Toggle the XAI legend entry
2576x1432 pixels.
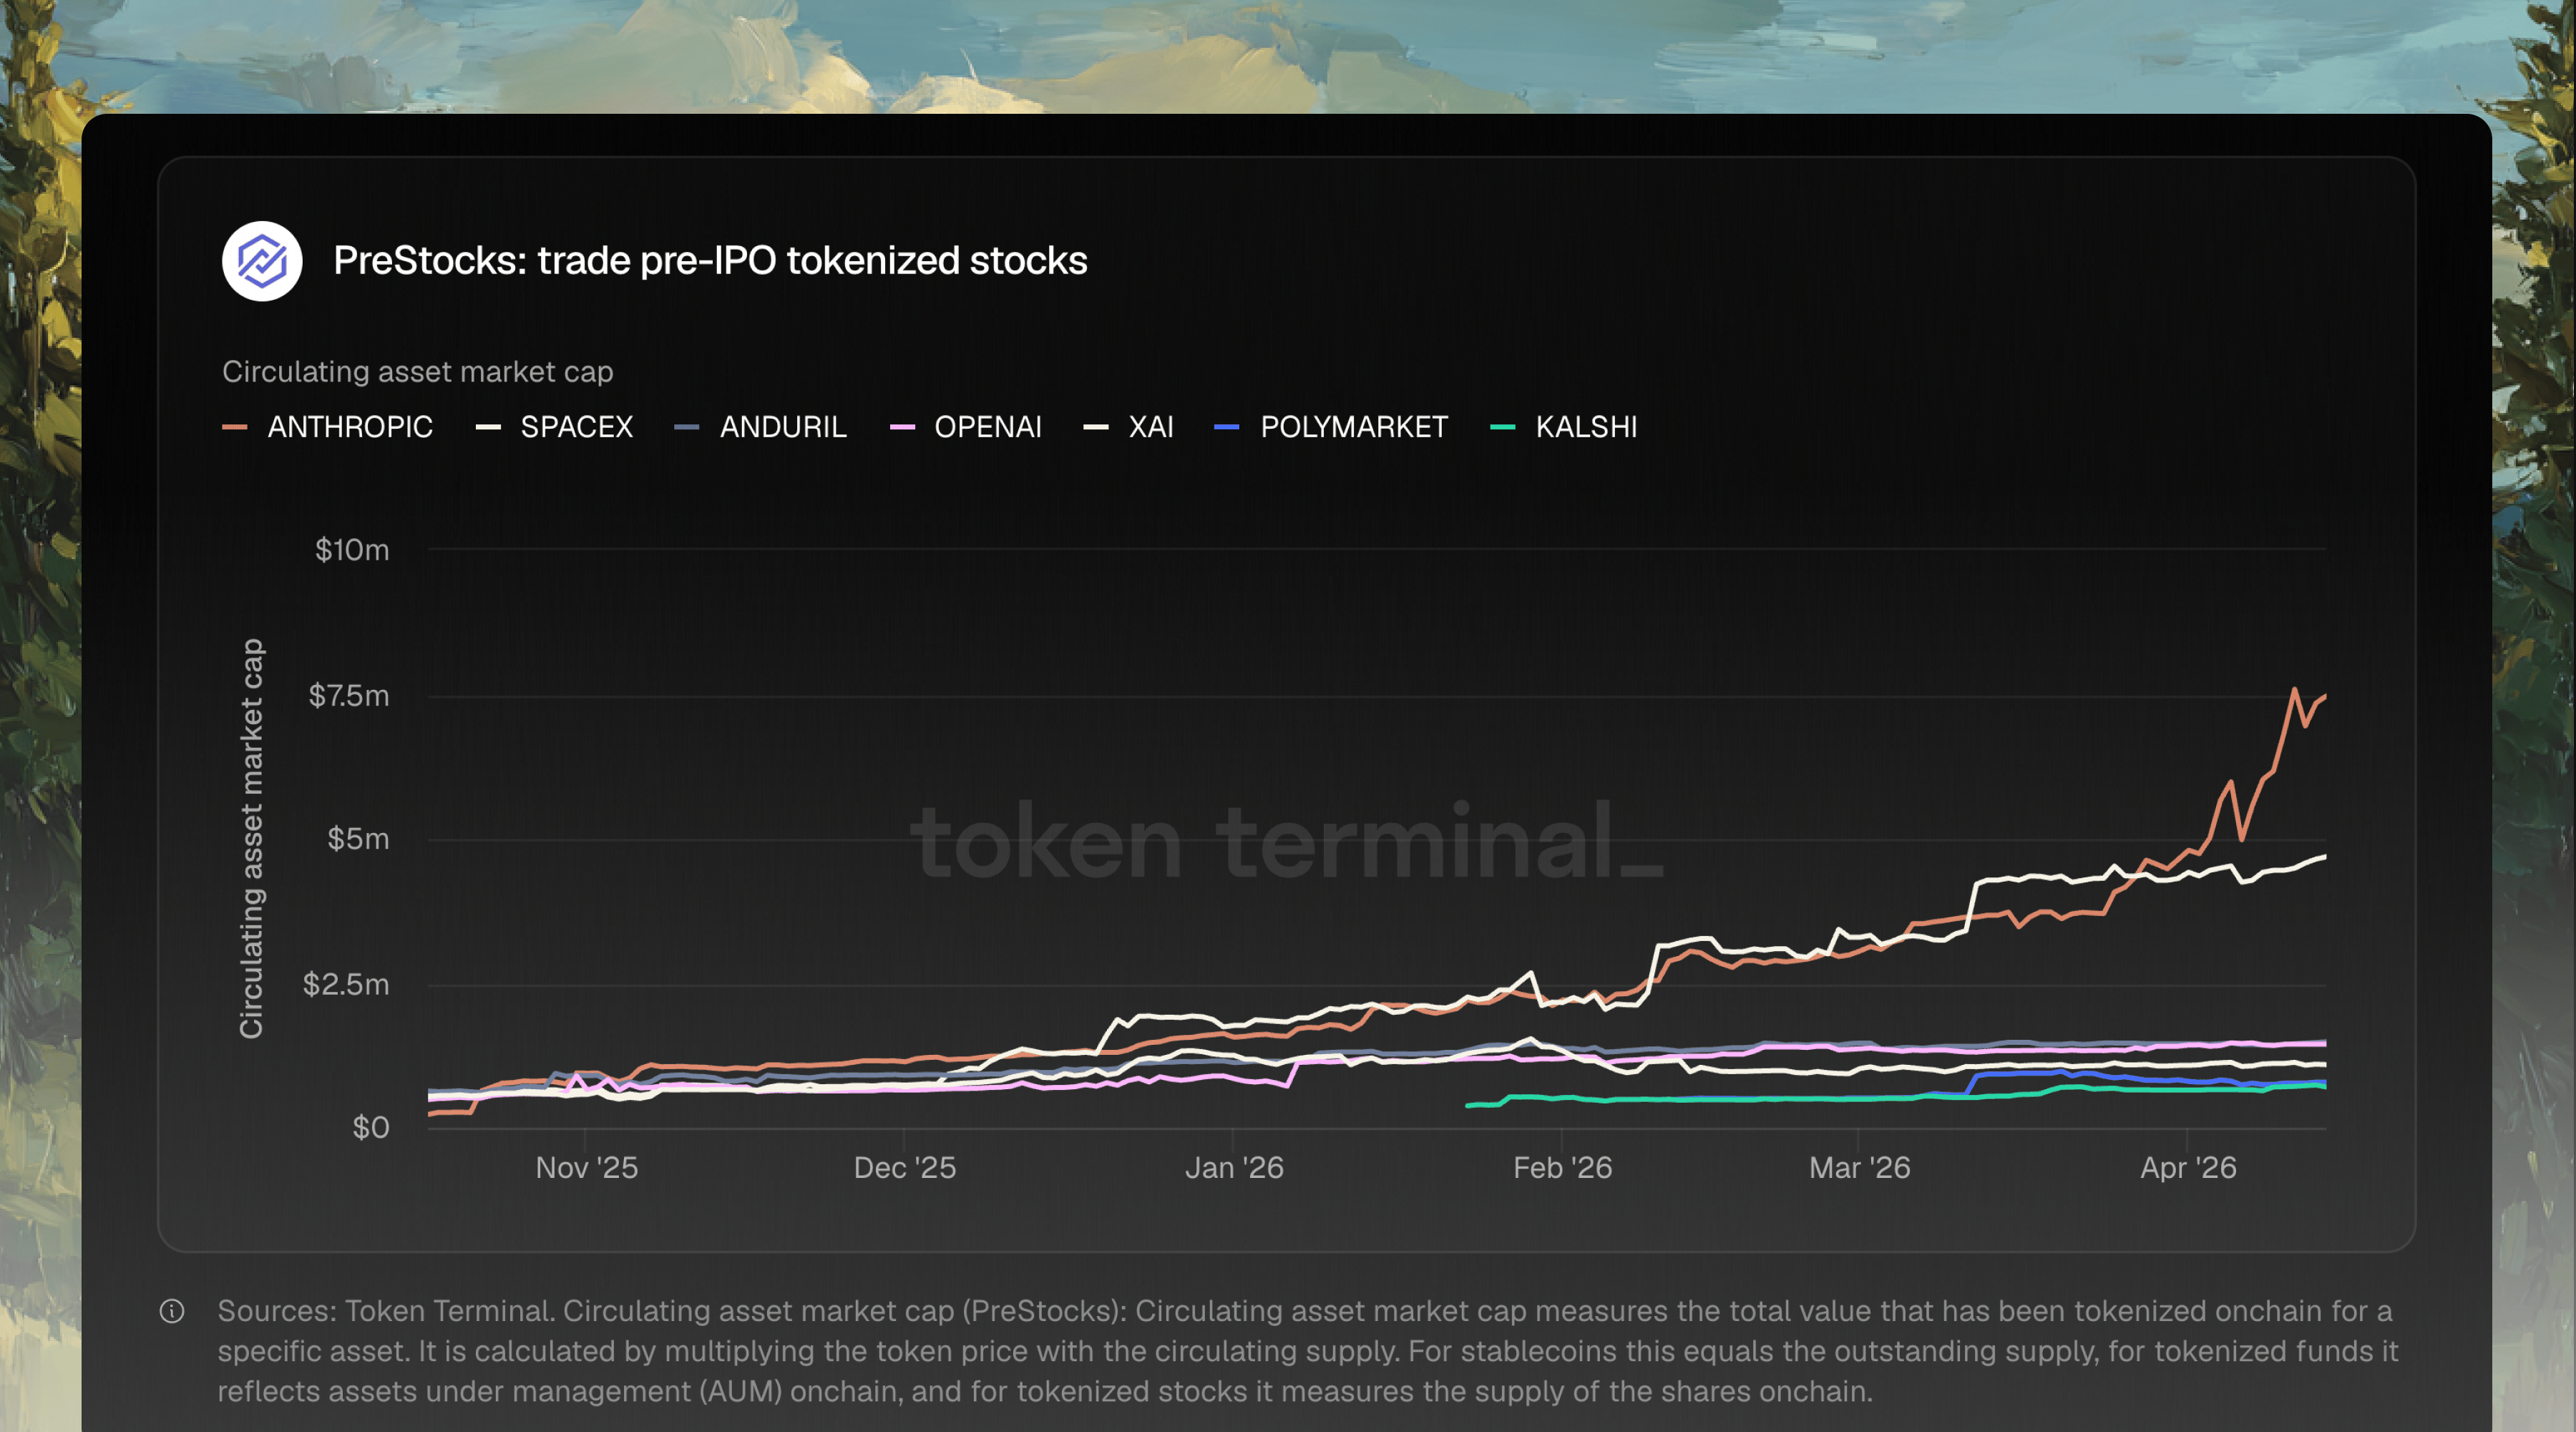pyautogui.click(x=1150, y=427)
